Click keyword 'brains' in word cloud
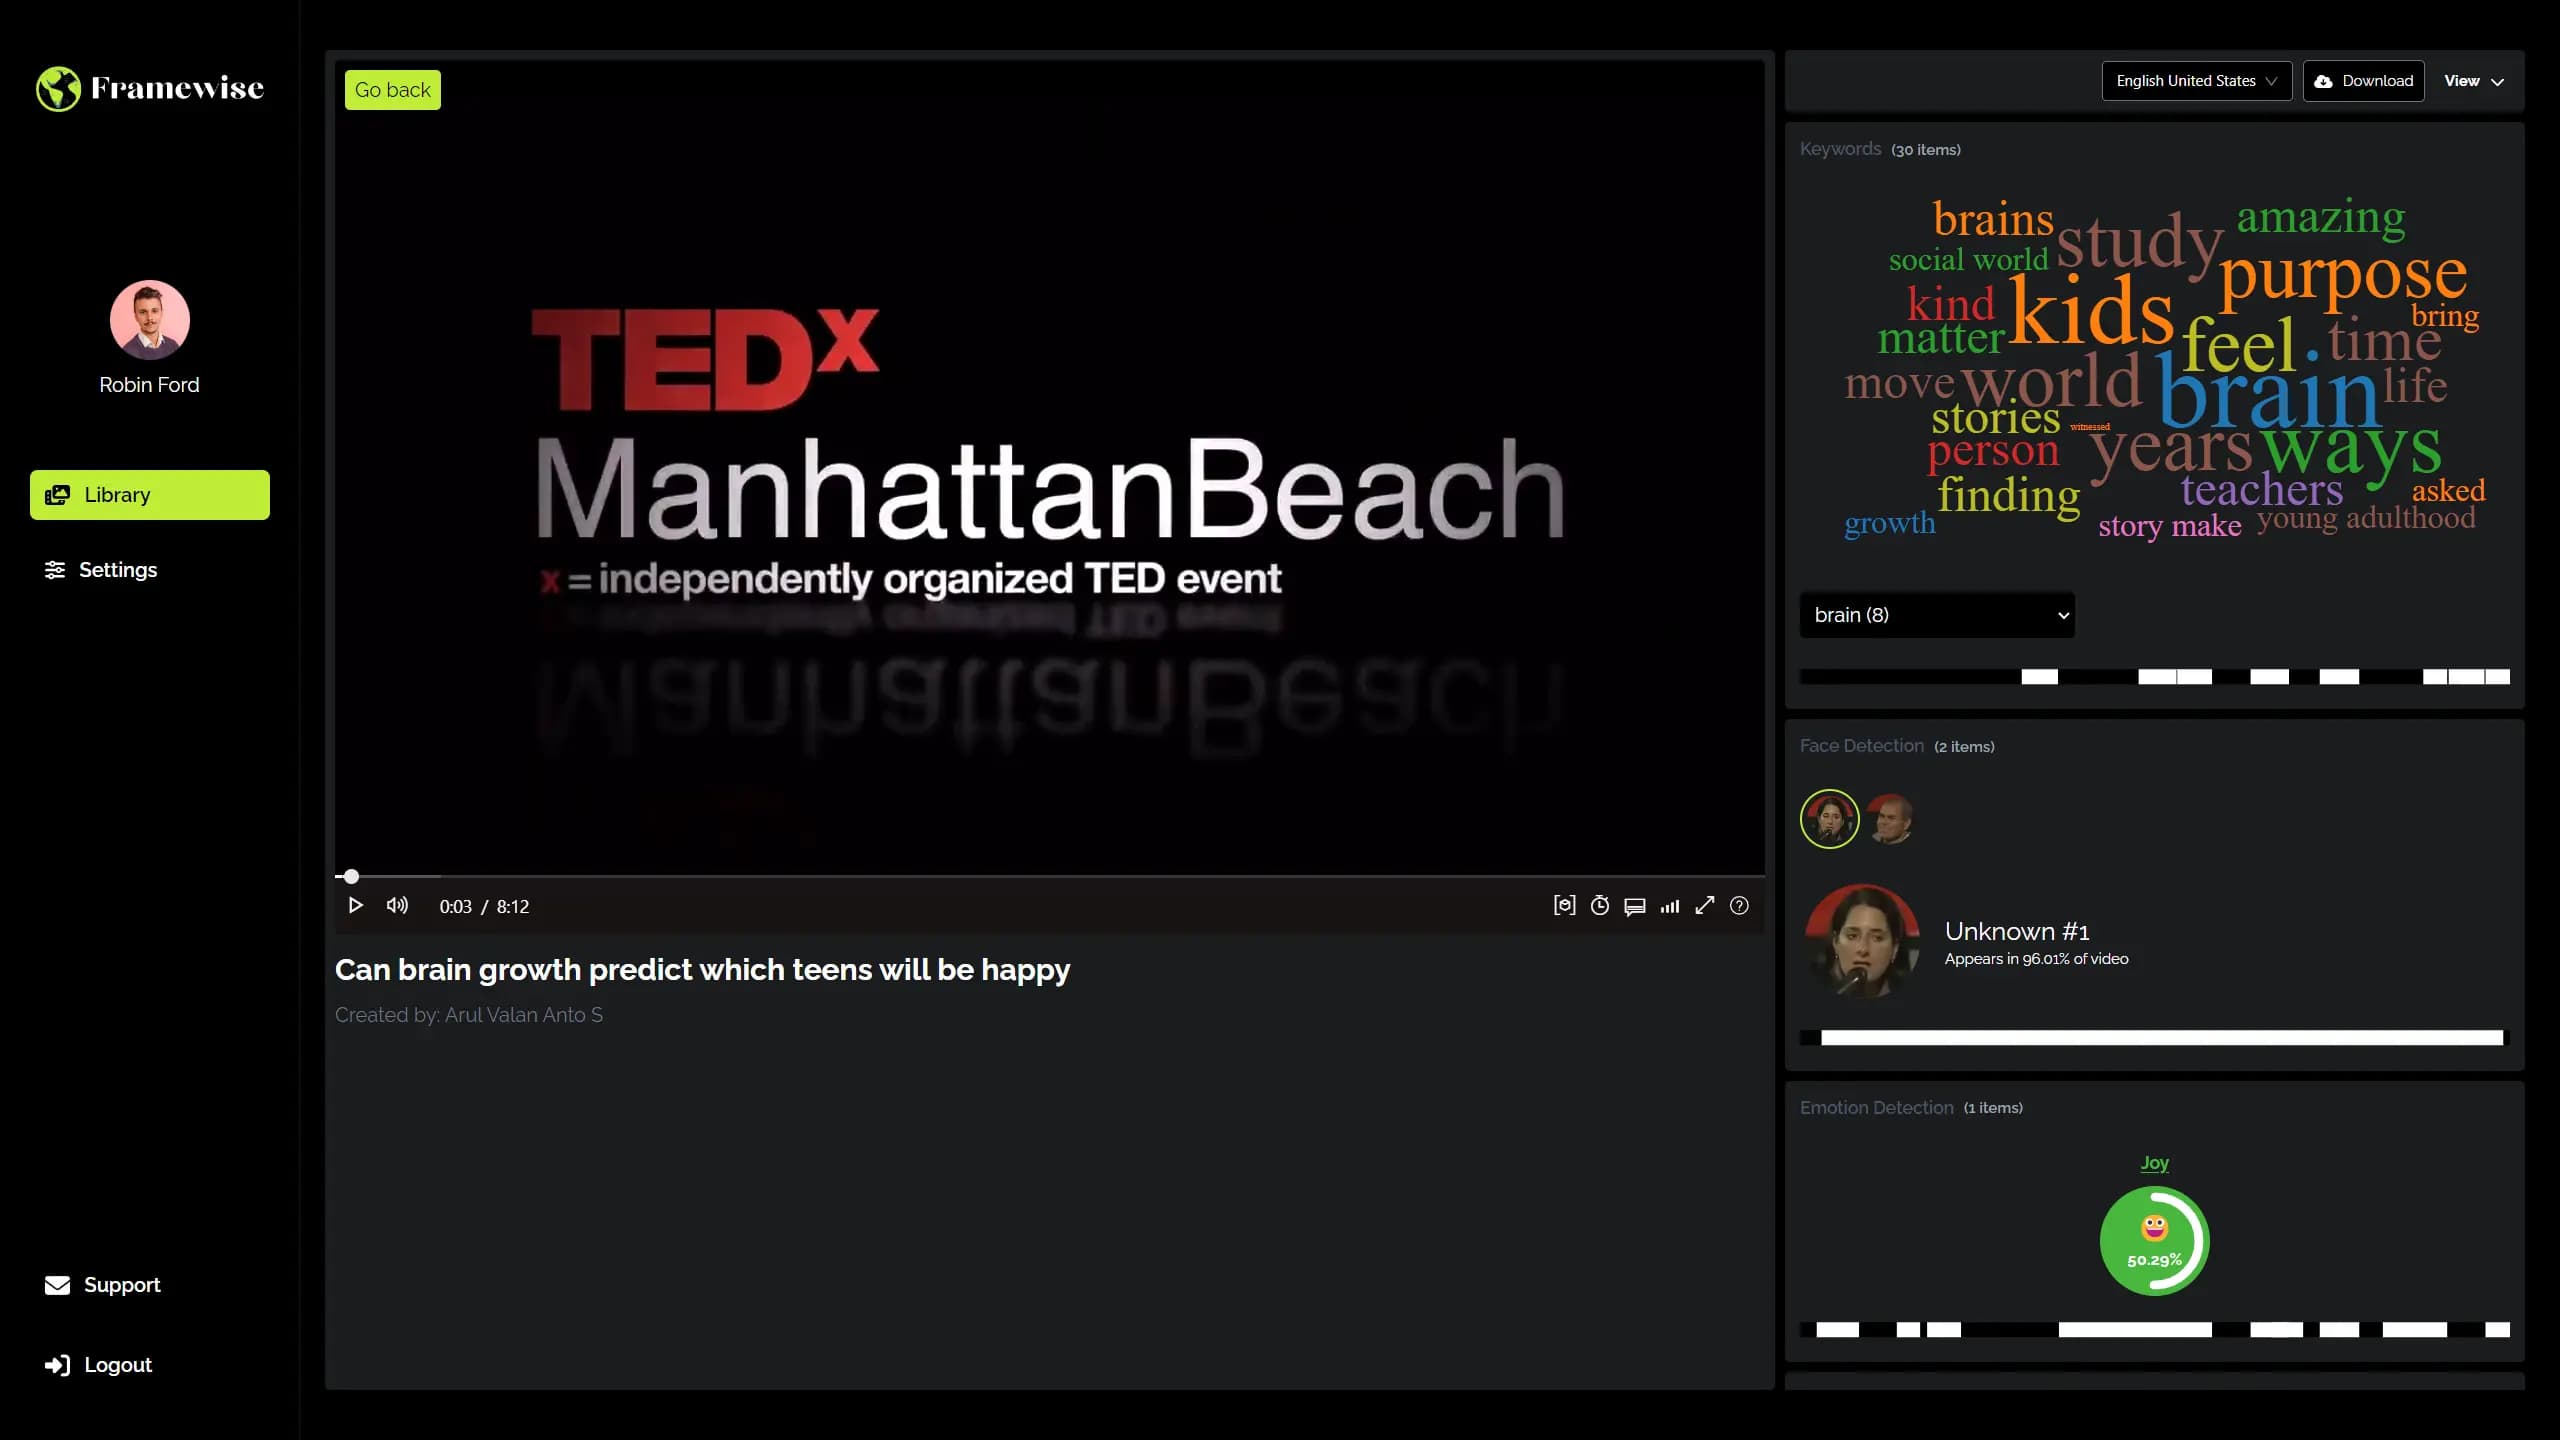This screenshot has height=1440, width=2560. (1993, 219)
